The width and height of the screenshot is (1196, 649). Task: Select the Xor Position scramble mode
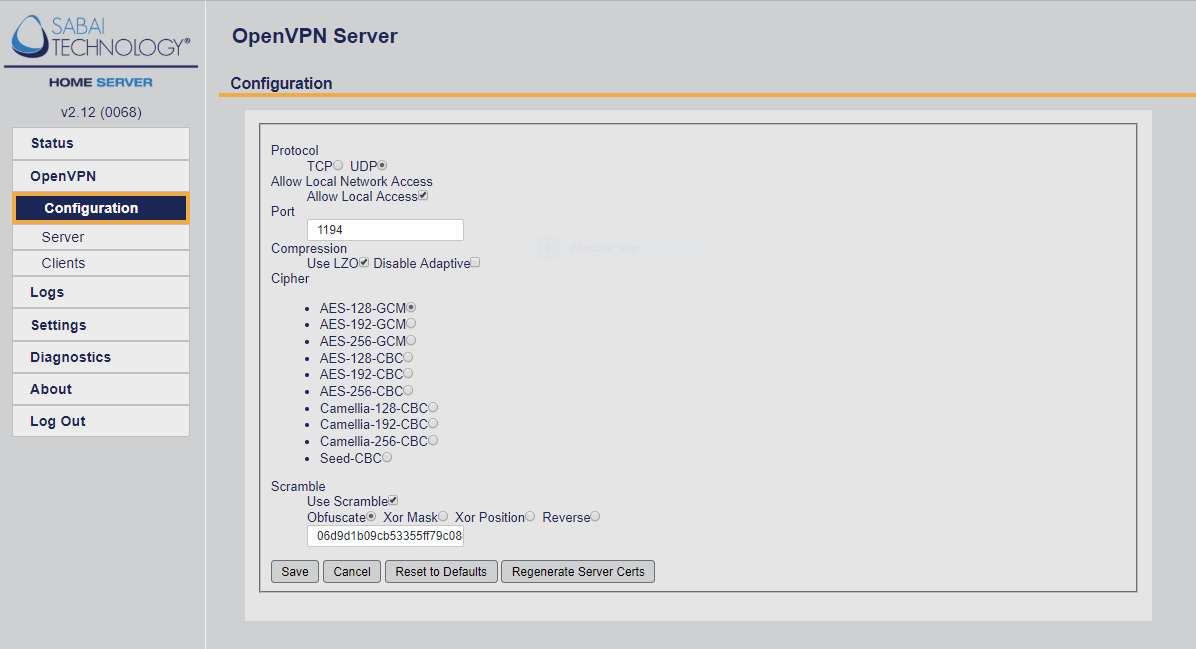tap(530, 516)
